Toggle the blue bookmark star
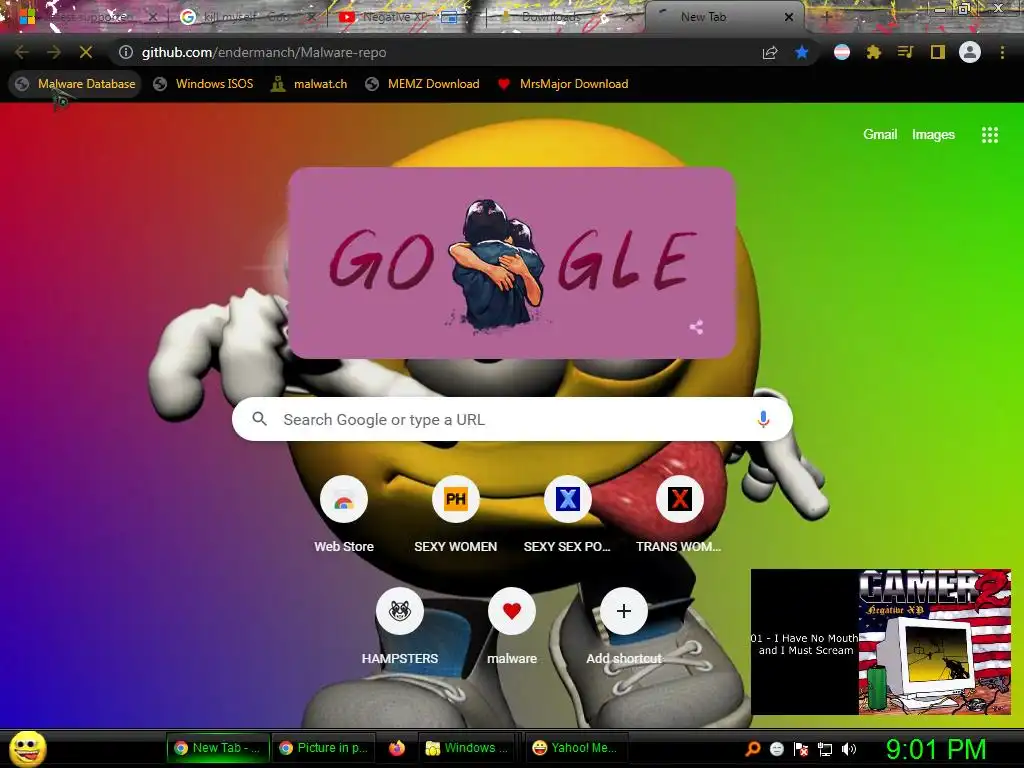 802,52
